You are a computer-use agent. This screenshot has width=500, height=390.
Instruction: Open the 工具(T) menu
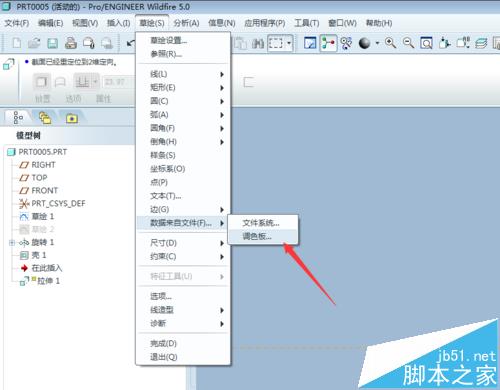point(307,23)
